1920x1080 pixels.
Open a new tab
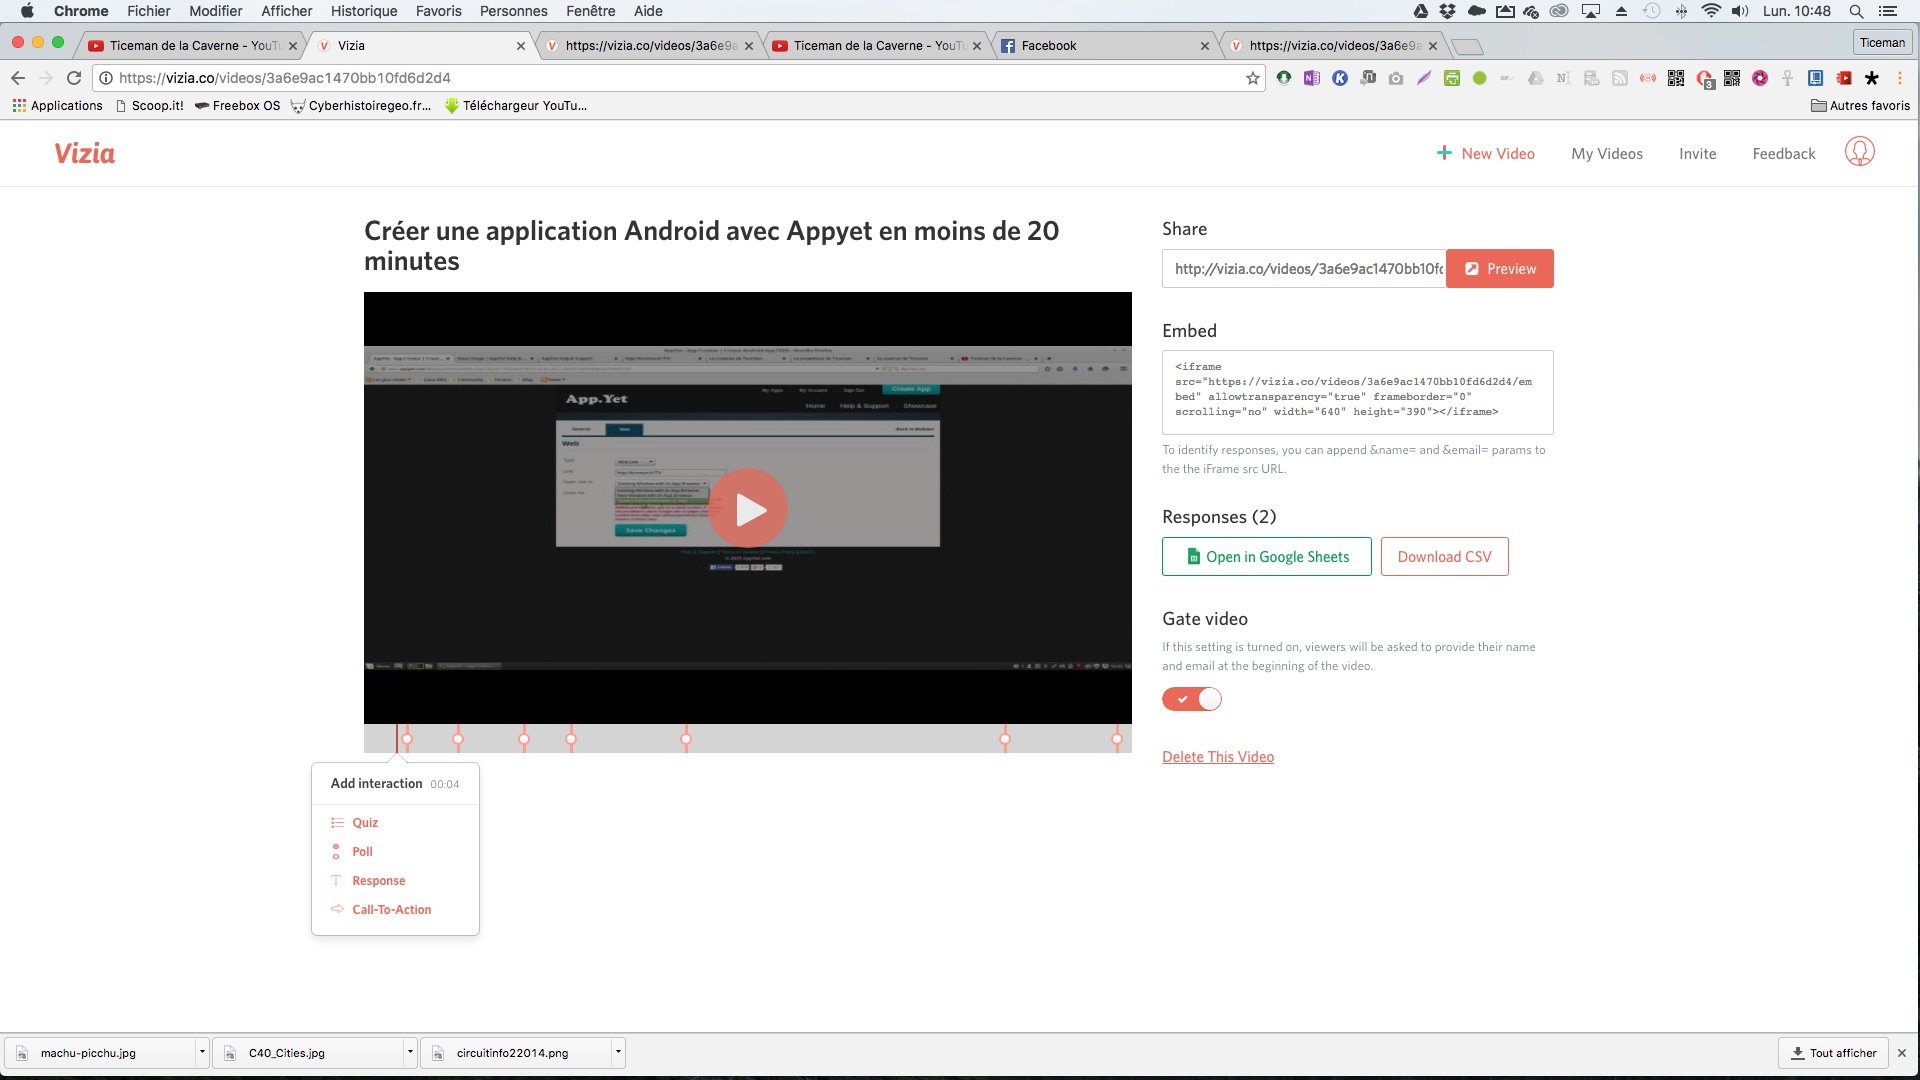tap(1467, 46)
